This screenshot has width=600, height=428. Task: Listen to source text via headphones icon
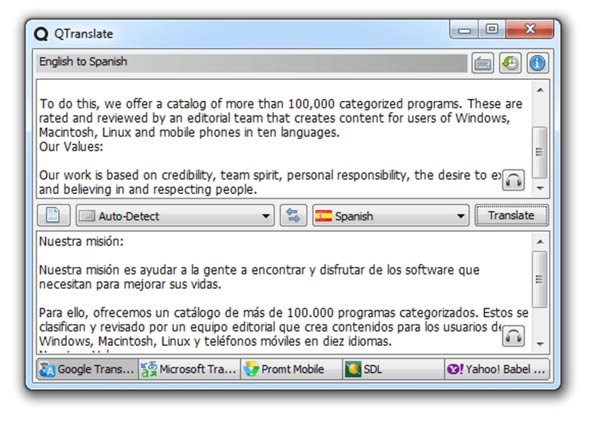tap(513, 180)
